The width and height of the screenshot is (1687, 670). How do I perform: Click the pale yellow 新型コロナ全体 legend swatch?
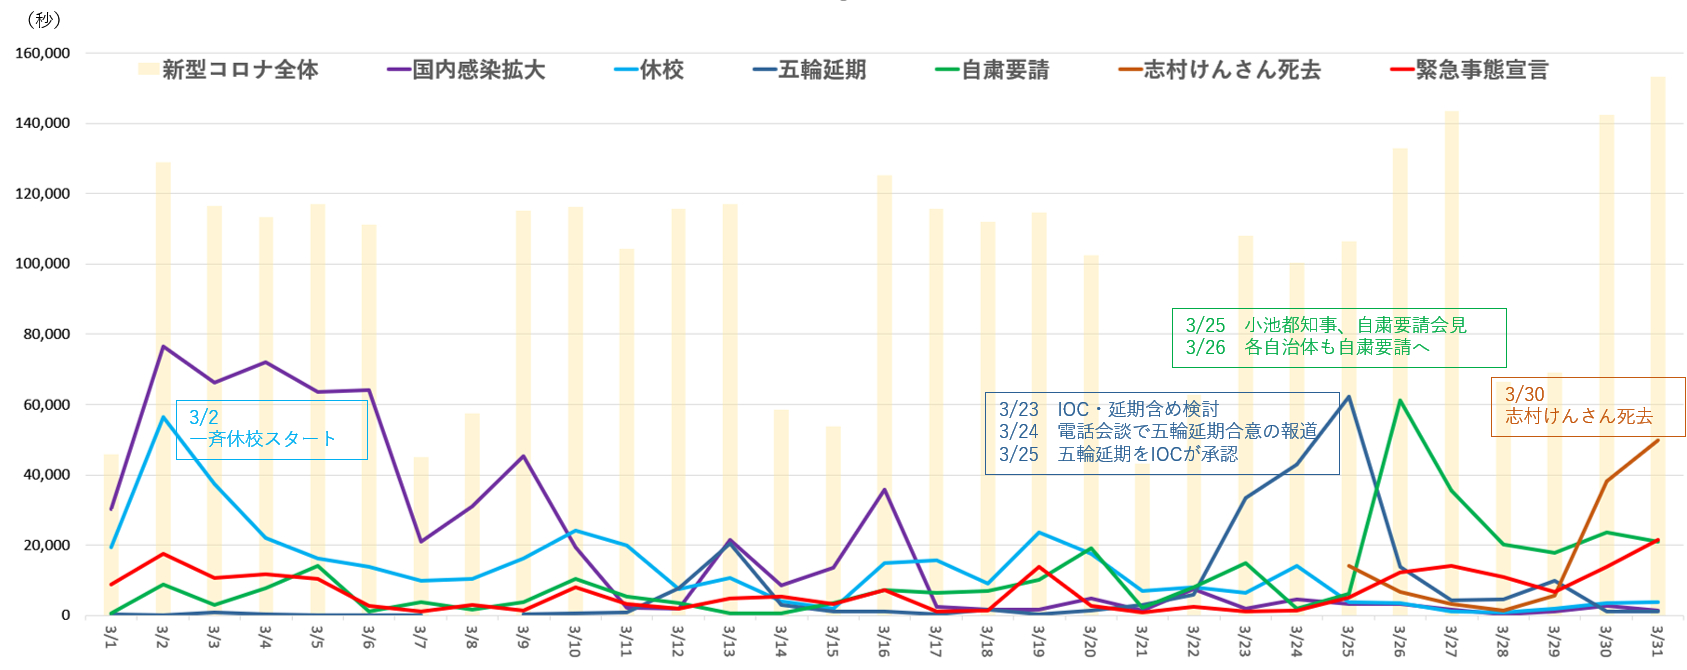pos(149,70)
